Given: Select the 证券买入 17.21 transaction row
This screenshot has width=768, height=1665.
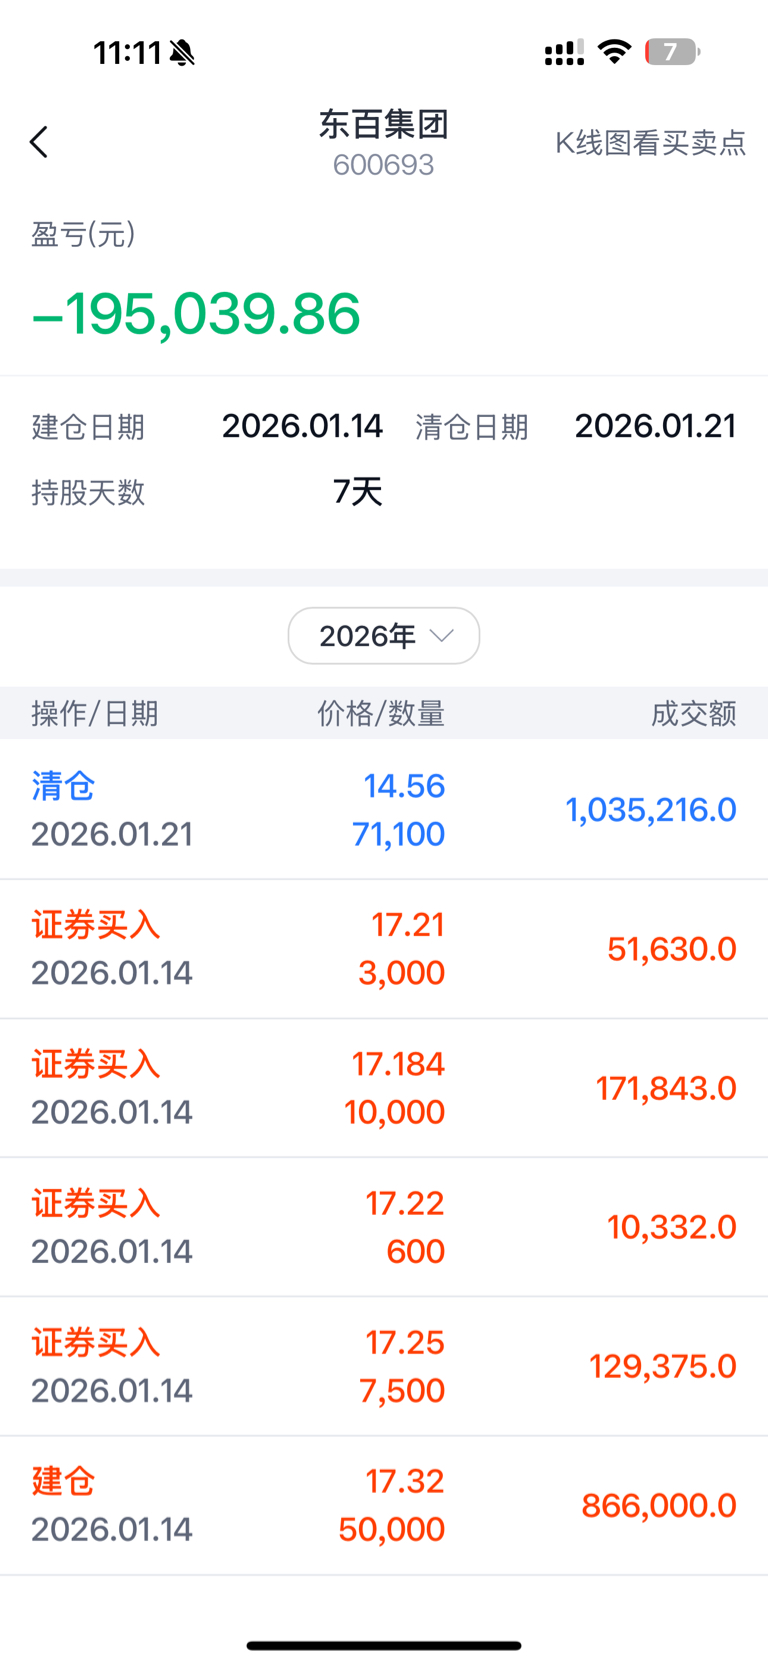Looking at the screenshot, I should point(384,949).
